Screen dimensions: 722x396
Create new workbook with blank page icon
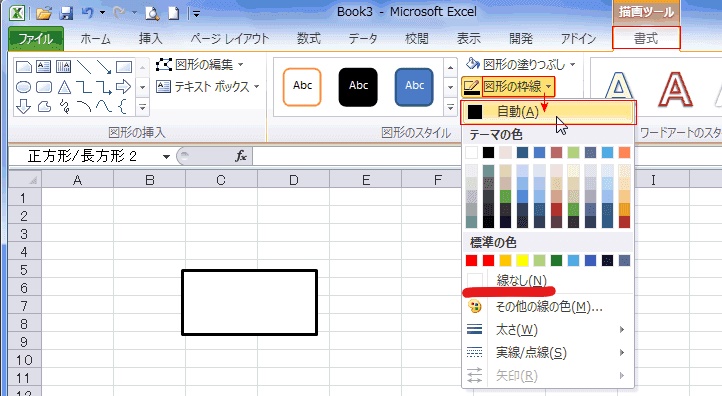[174, 13]
